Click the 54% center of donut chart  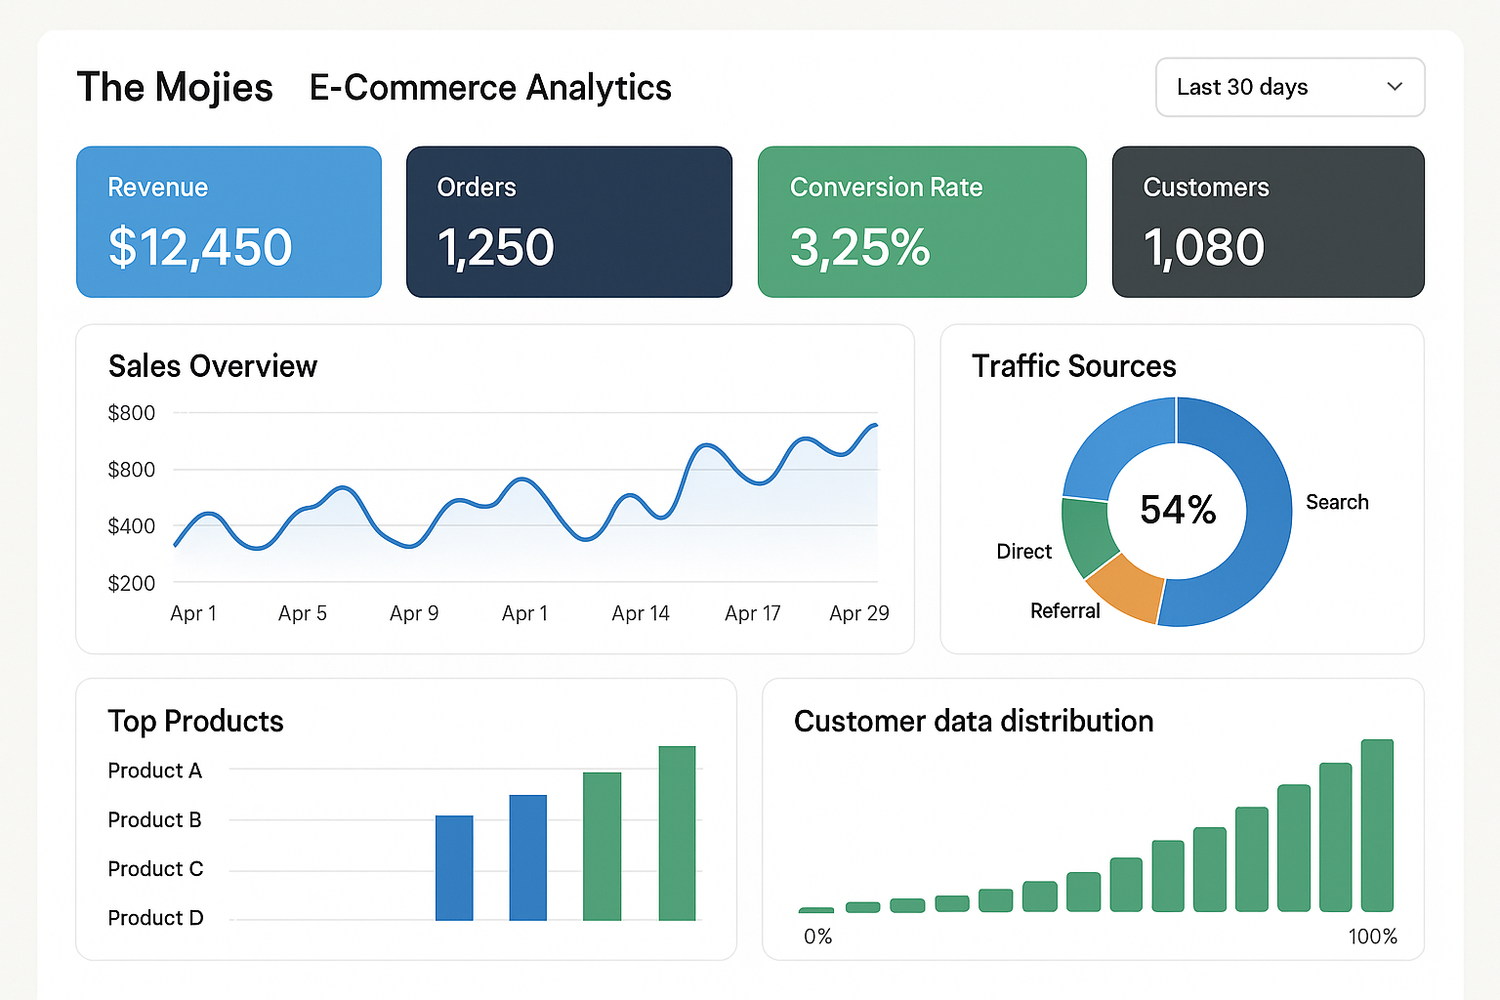tap(1177, 510)
